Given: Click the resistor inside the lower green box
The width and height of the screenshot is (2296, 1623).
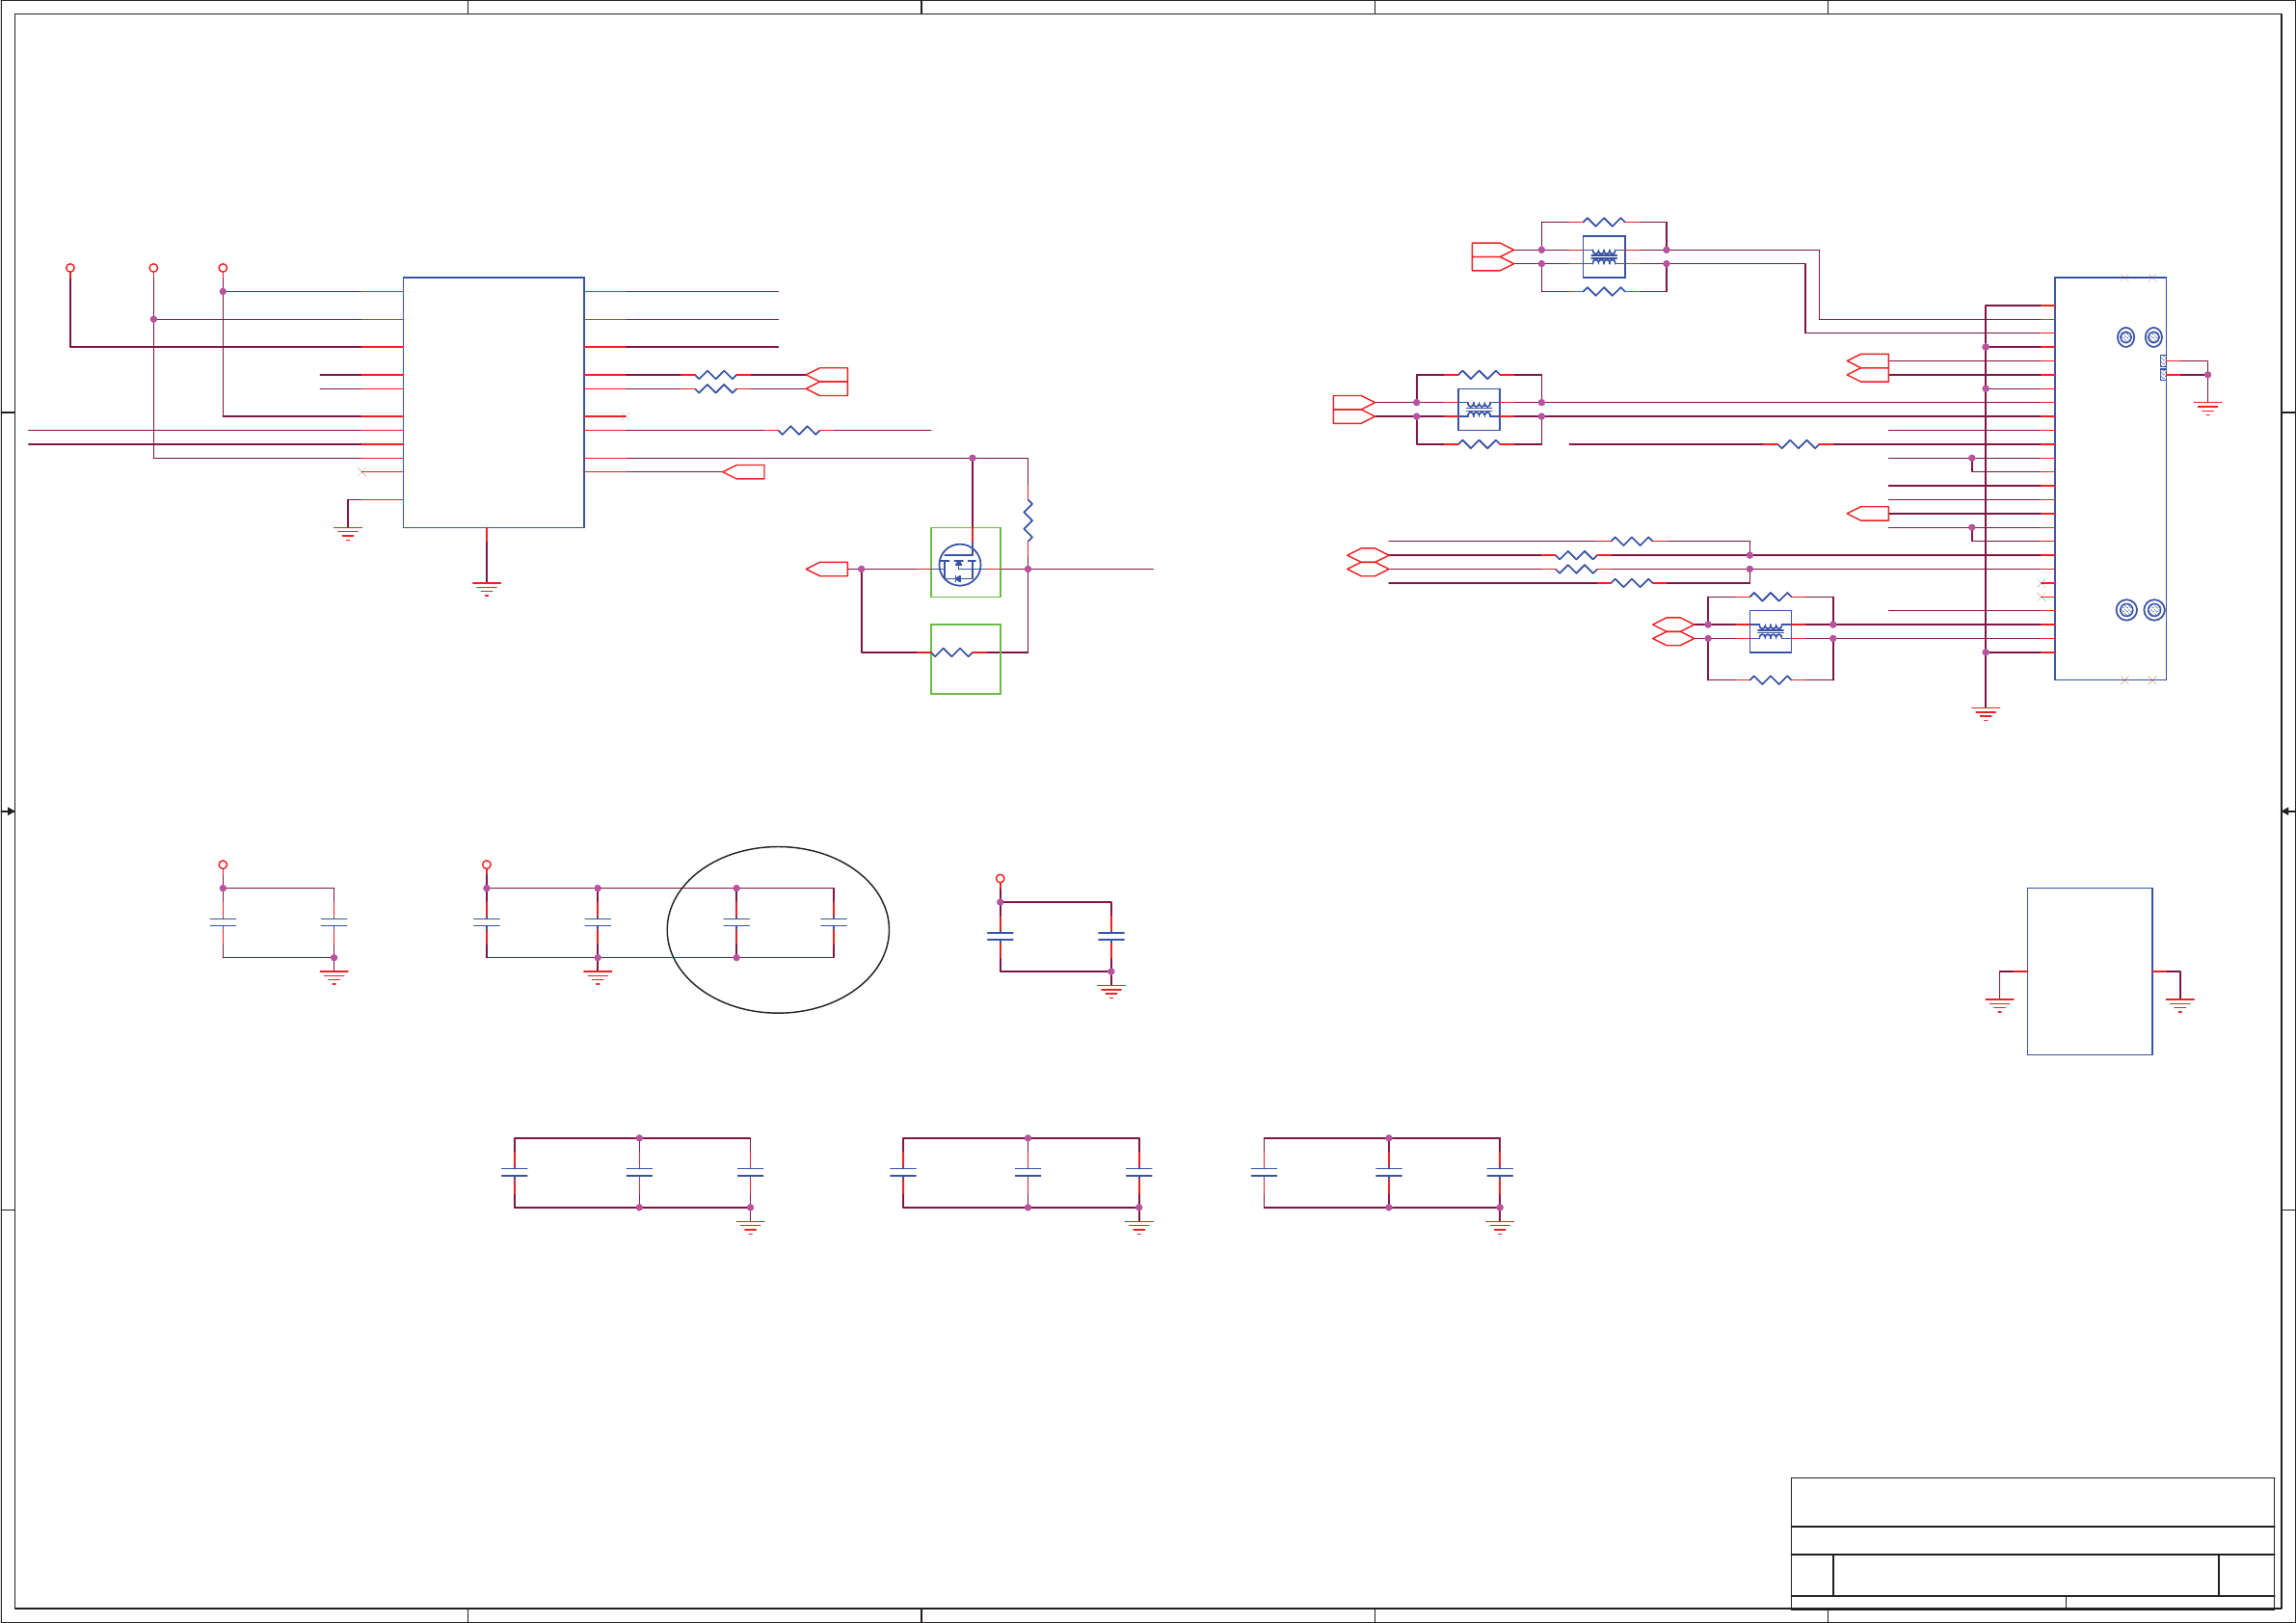Looking at the screenshot, I should (951, 652).
